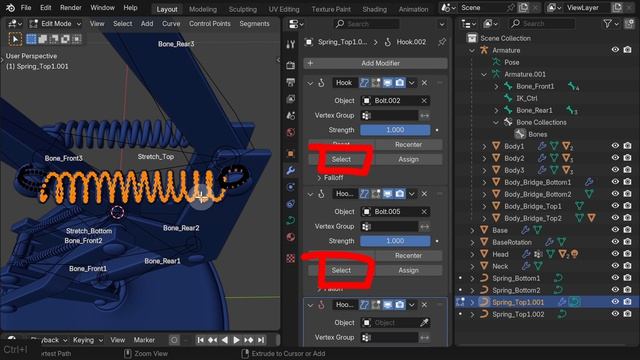Viewport: 640px width, 360px height.
Task: Open the Segments menu
Action: (x=254, y=24)
